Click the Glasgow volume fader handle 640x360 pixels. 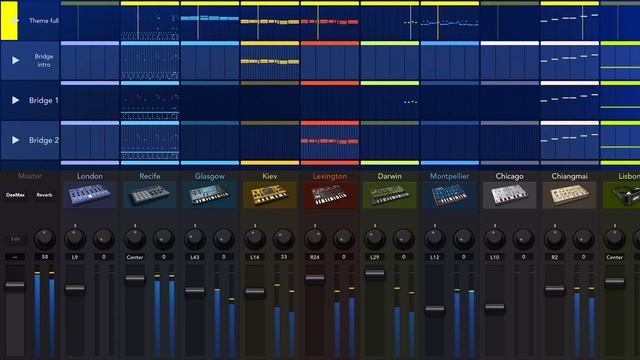(195, 291)
